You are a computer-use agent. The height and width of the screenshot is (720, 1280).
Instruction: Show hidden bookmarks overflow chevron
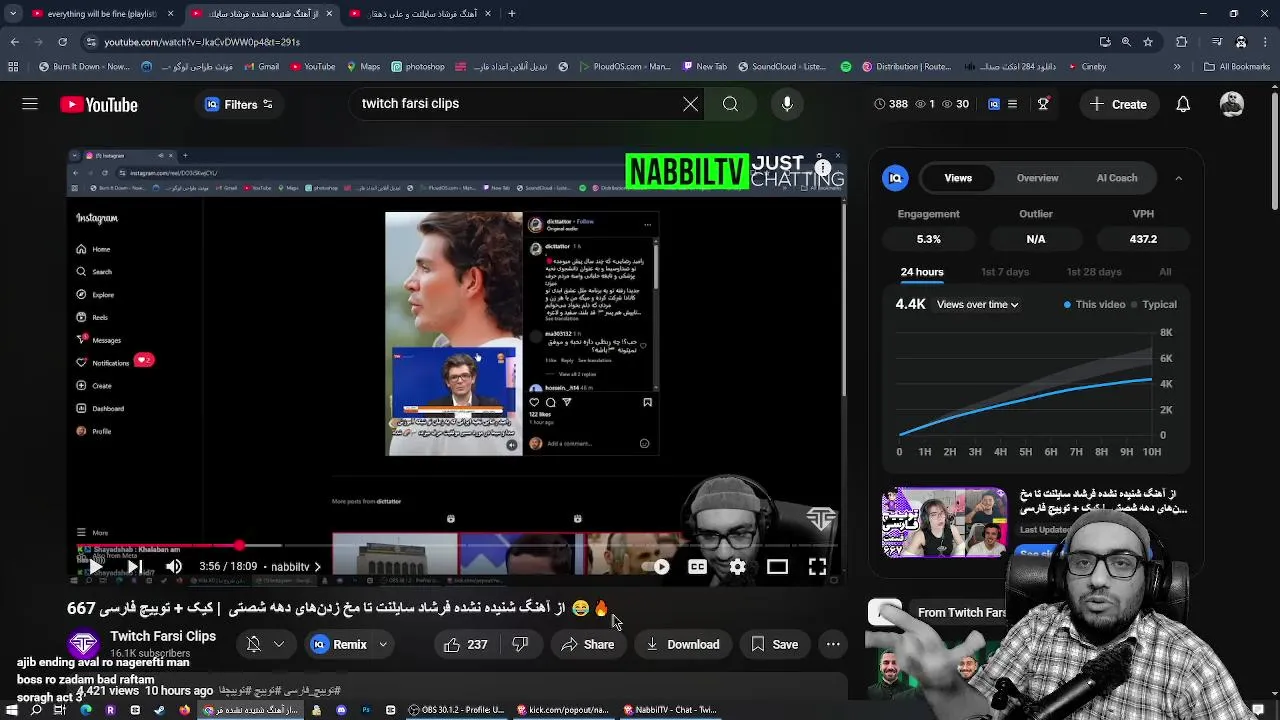click(1176, 67)
